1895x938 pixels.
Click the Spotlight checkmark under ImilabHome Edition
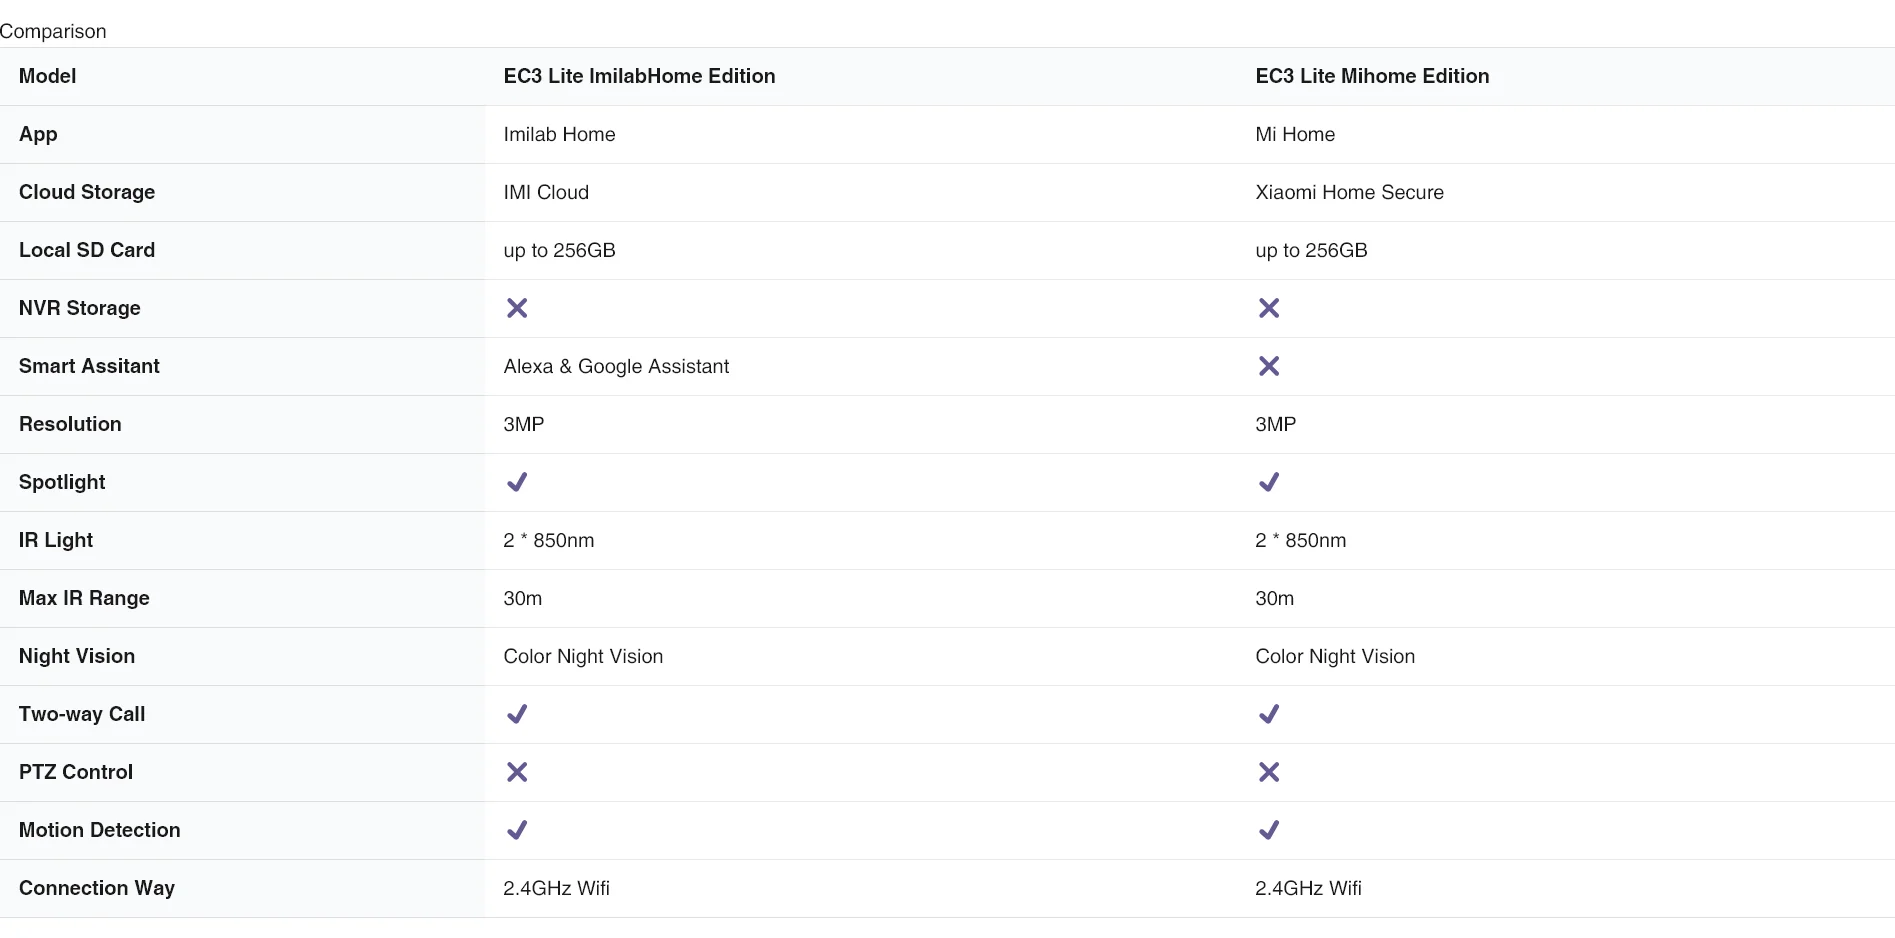coord(517,482)
